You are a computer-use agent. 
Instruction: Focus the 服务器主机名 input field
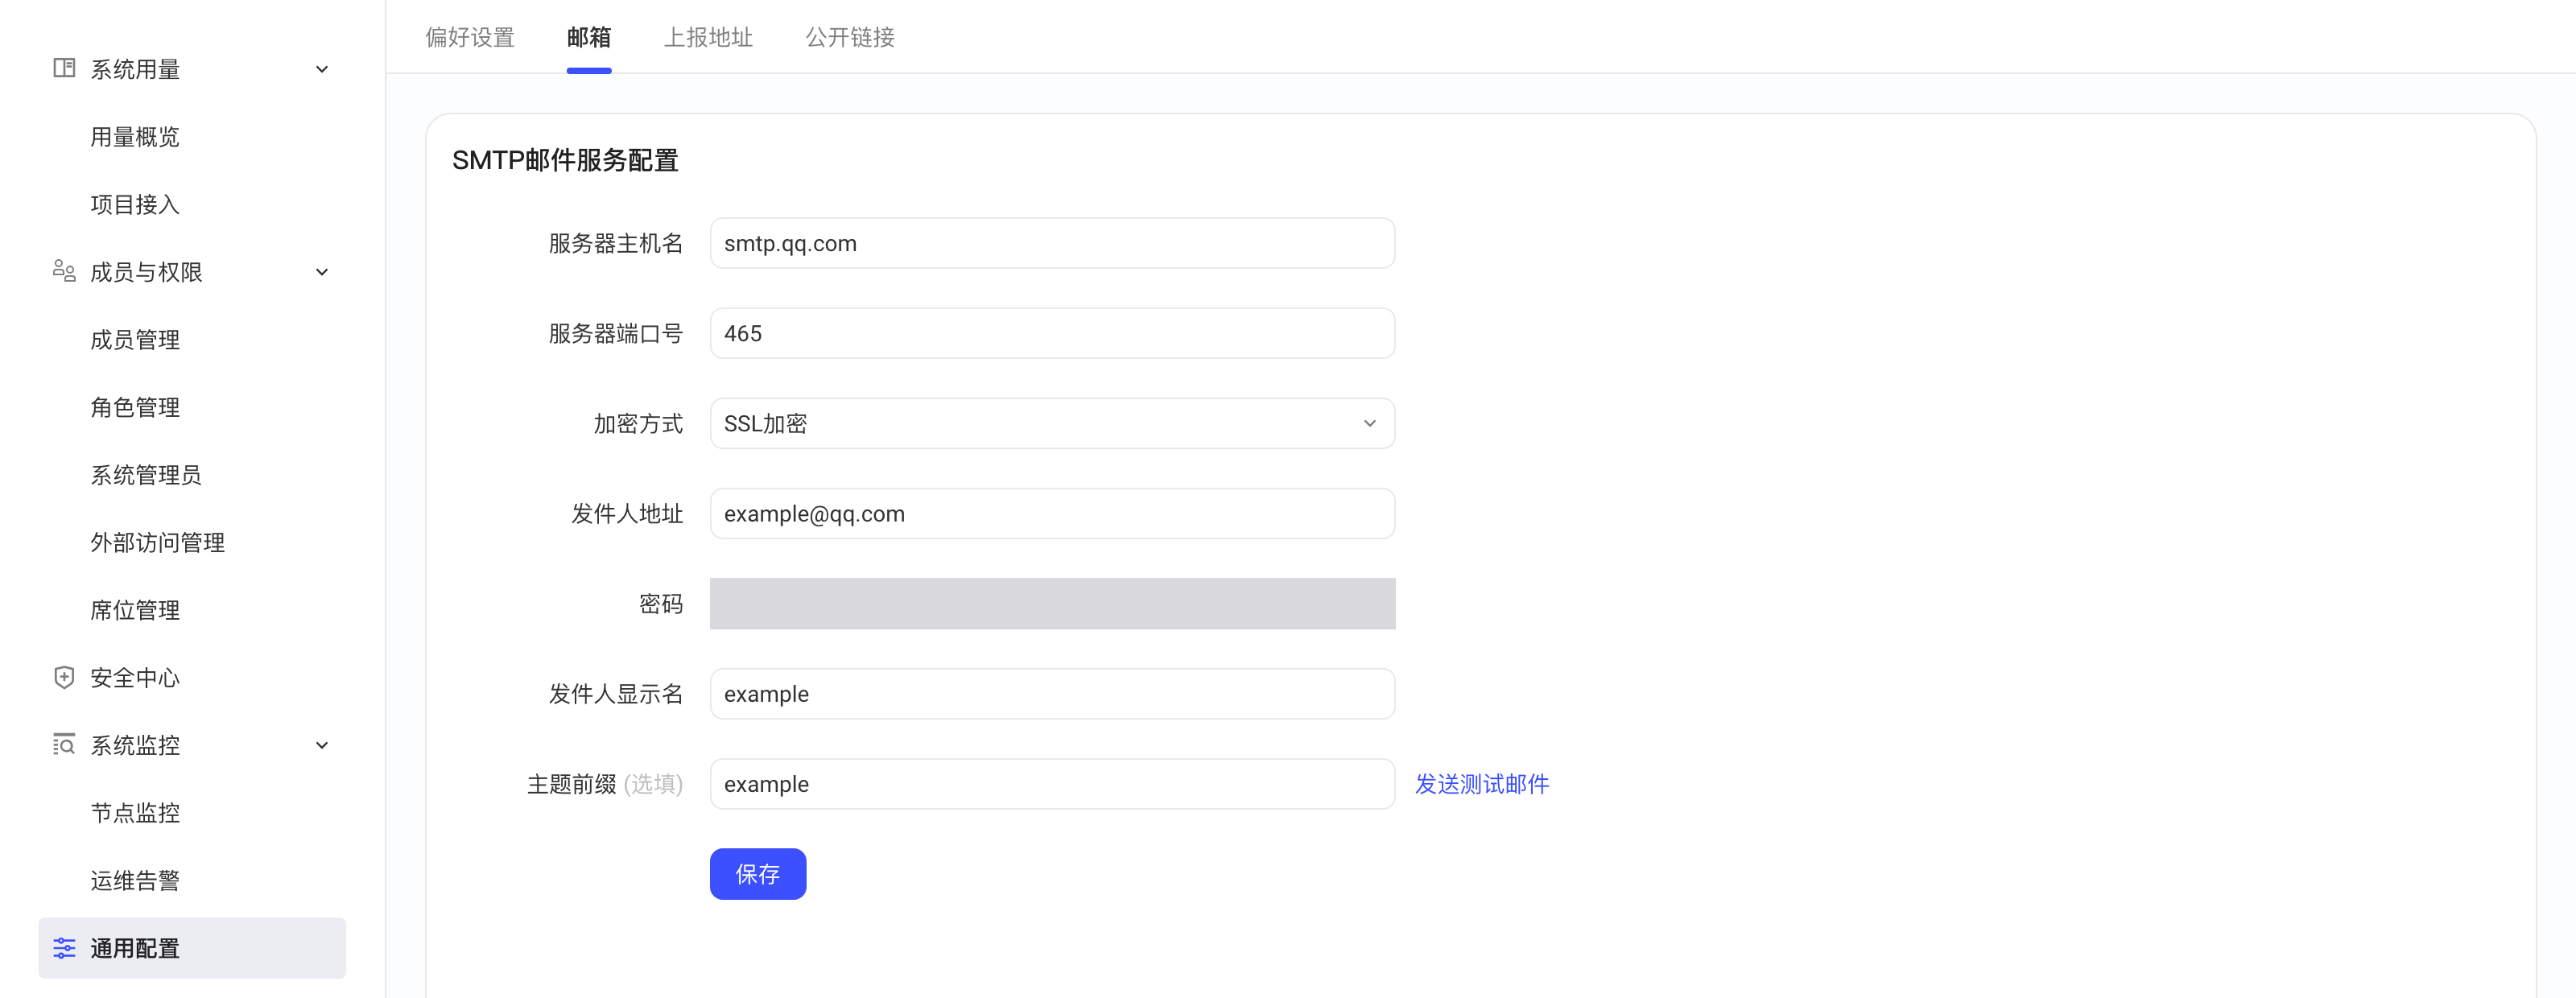coord(1052,243)
